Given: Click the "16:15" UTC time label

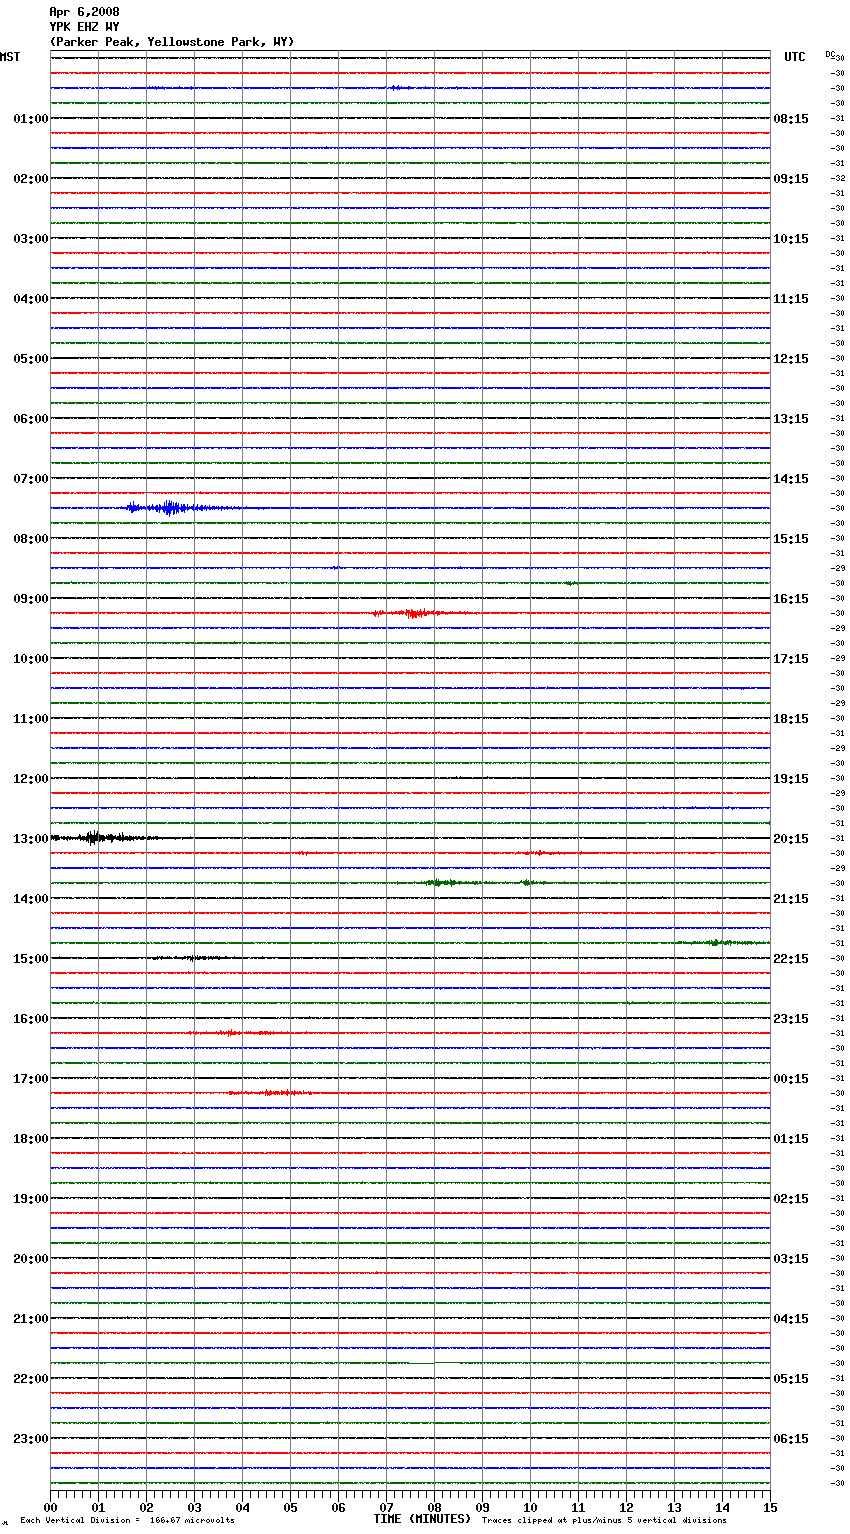Looking at the screenshot, I should click(791, 599).
